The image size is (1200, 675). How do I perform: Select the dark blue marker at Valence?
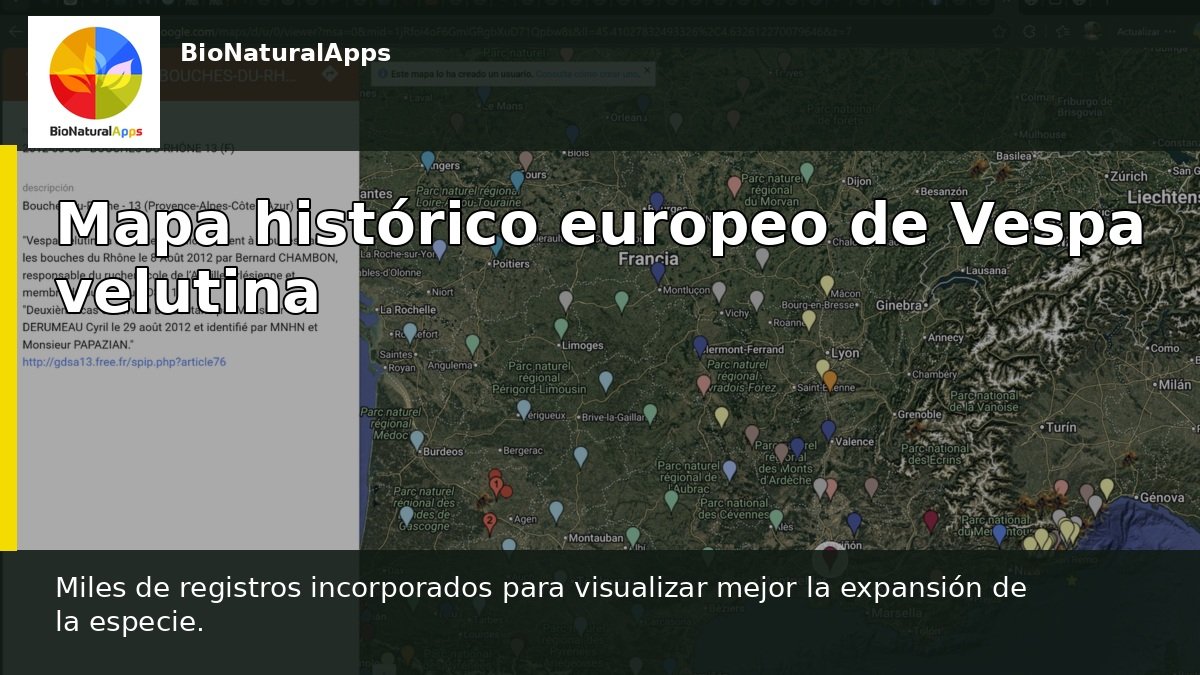(x=828, y=429)
